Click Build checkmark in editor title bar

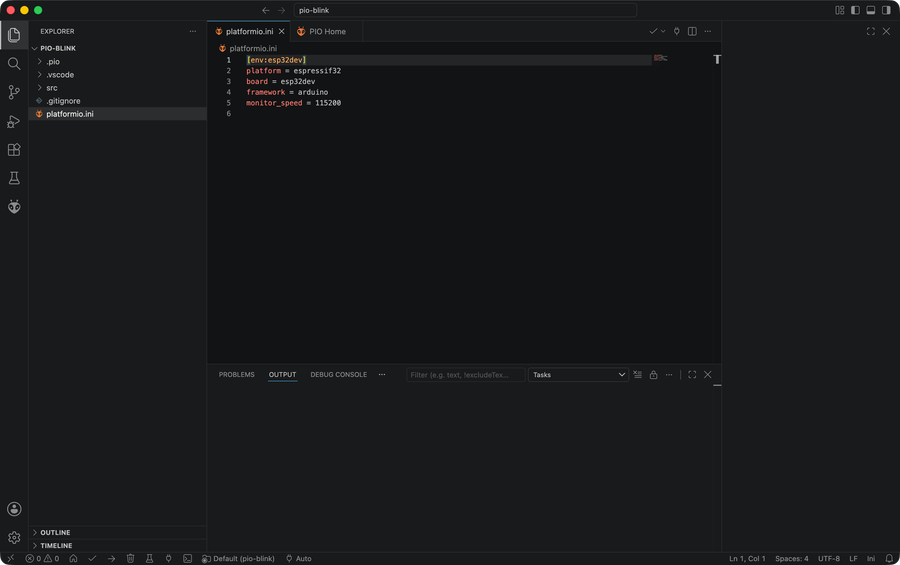653,31
